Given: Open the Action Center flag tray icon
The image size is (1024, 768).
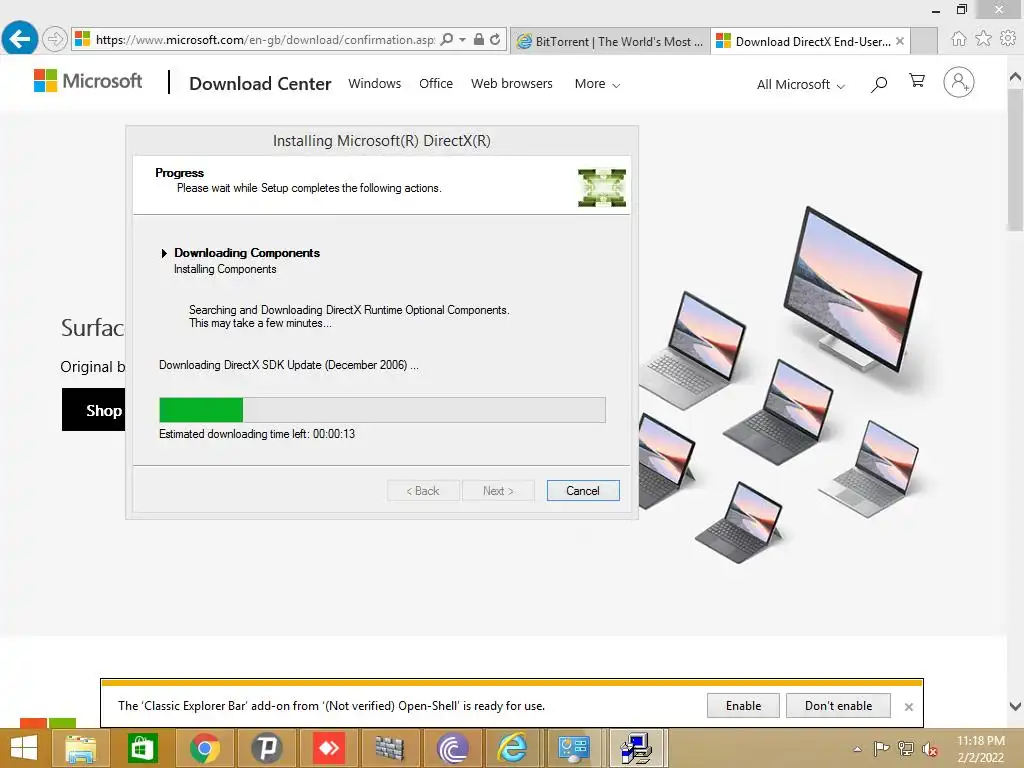Looking at the screenshot, I should (x=881, y=748).
